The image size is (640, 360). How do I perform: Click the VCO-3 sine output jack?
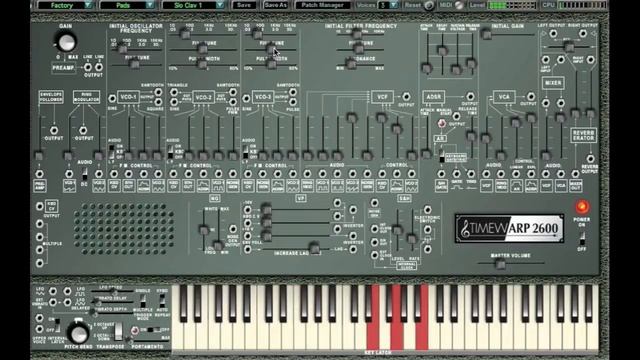(246, 98)
